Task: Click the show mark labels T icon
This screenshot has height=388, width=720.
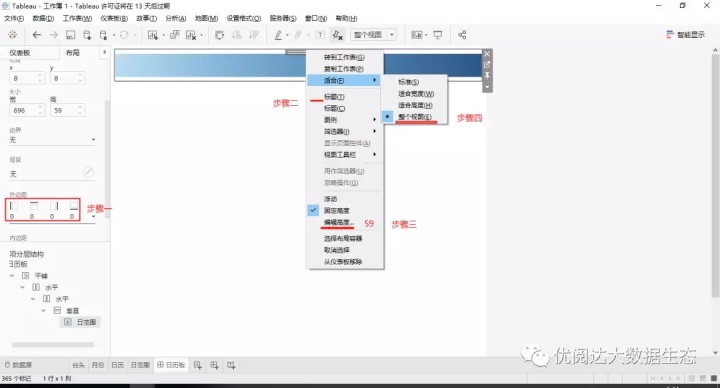Action: tap(321, 35)
